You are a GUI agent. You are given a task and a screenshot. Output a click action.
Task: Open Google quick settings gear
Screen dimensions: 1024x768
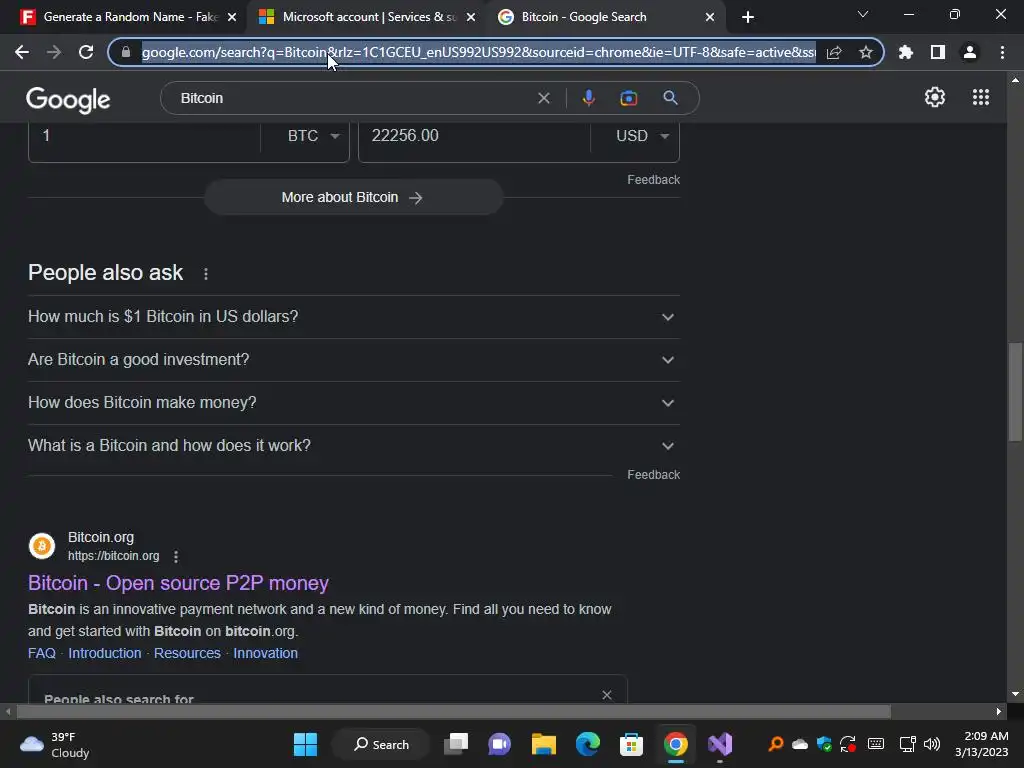pos(935,97)
